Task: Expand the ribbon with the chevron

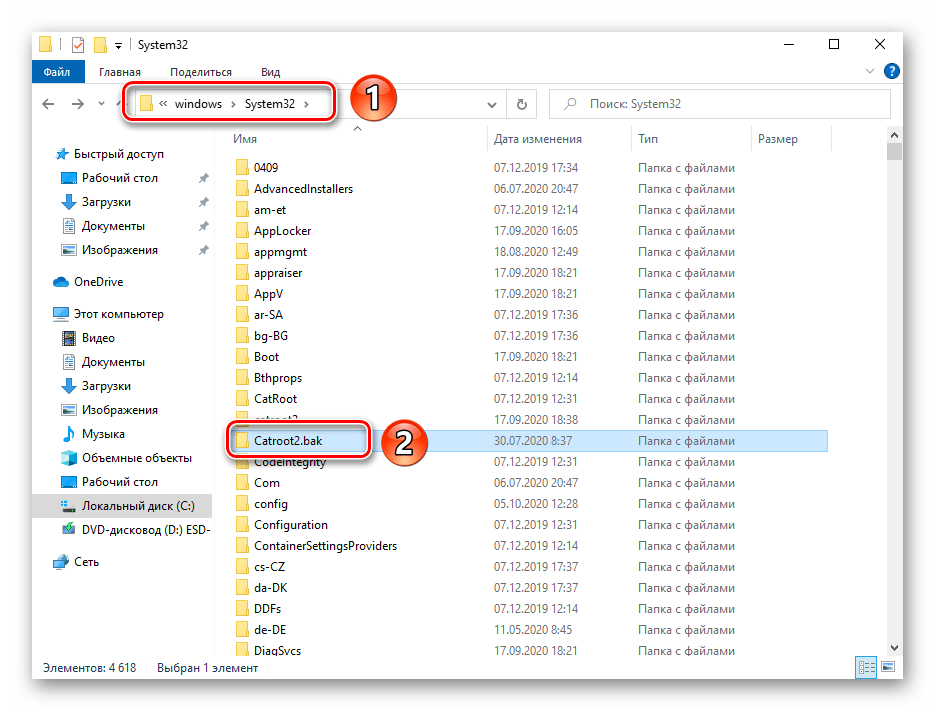Action: pos(870,72)
